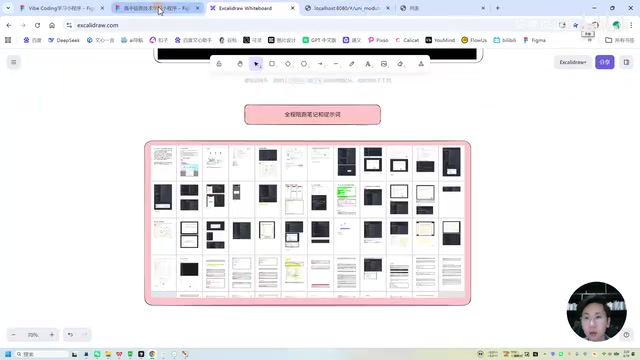Select the Arrow drawing tool
640x360 pixels.
click(320, 64)
